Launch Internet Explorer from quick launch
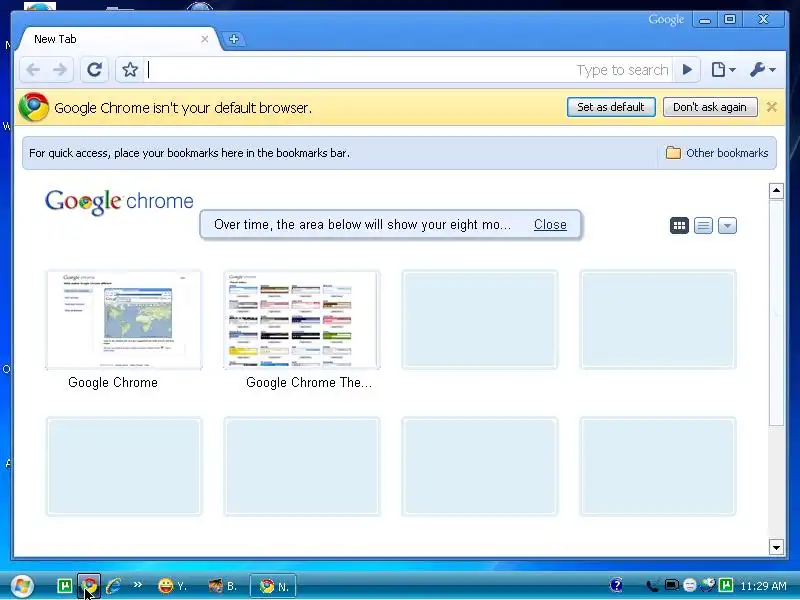 113,586
